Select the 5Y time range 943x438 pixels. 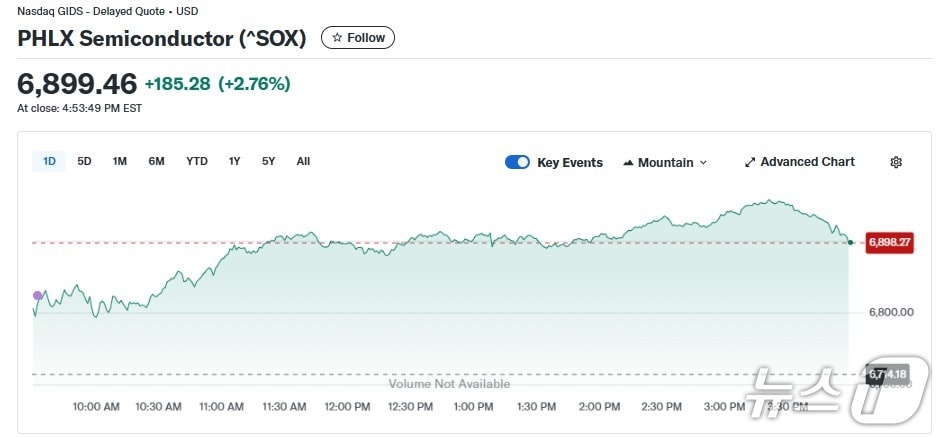[x=268, y=161]
